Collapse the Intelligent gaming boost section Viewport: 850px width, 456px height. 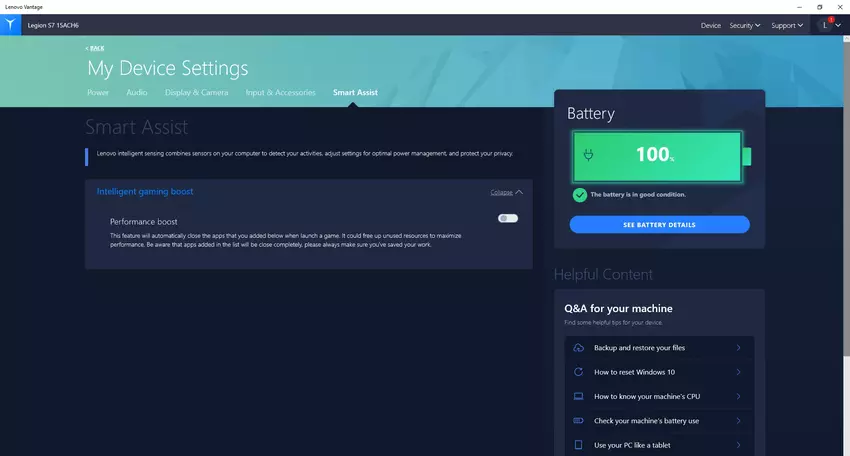(506, 192)
